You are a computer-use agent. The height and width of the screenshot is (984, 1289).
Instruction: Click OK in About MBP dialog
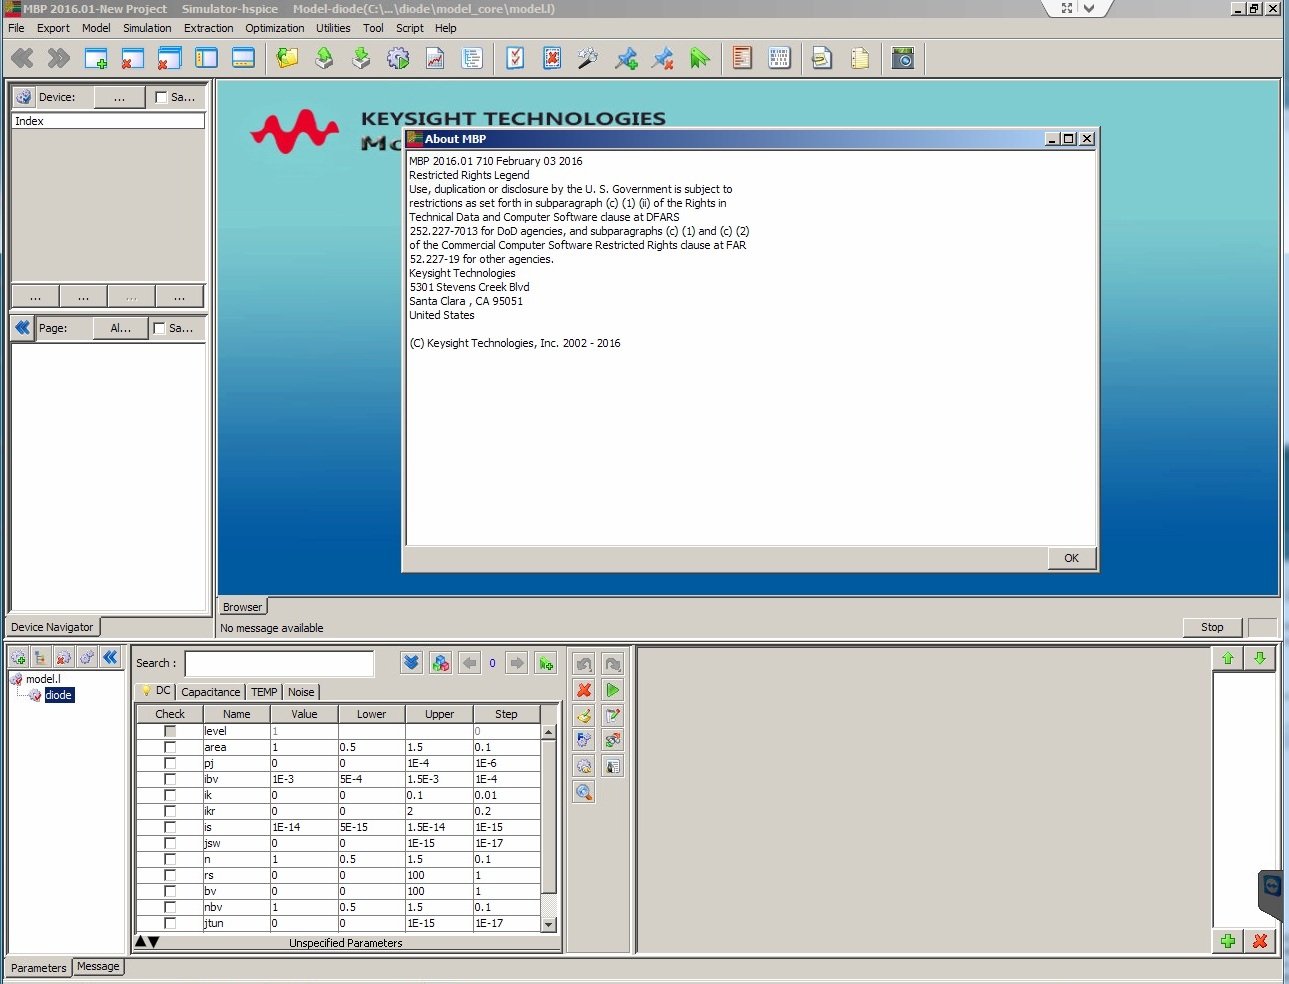[1071, 558]
